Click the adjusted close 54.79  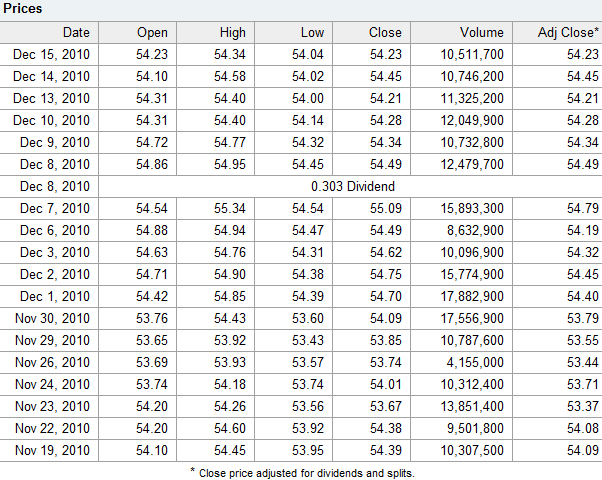point(583,208)
